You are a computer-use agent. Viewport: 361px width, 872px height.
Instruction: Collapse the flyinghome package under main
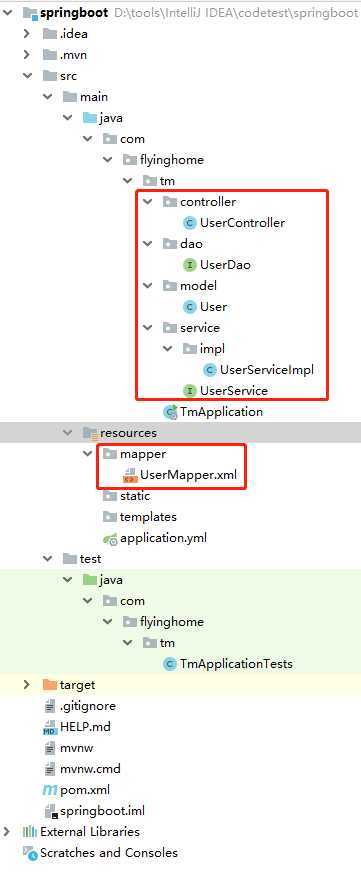[x=107, y=160]
